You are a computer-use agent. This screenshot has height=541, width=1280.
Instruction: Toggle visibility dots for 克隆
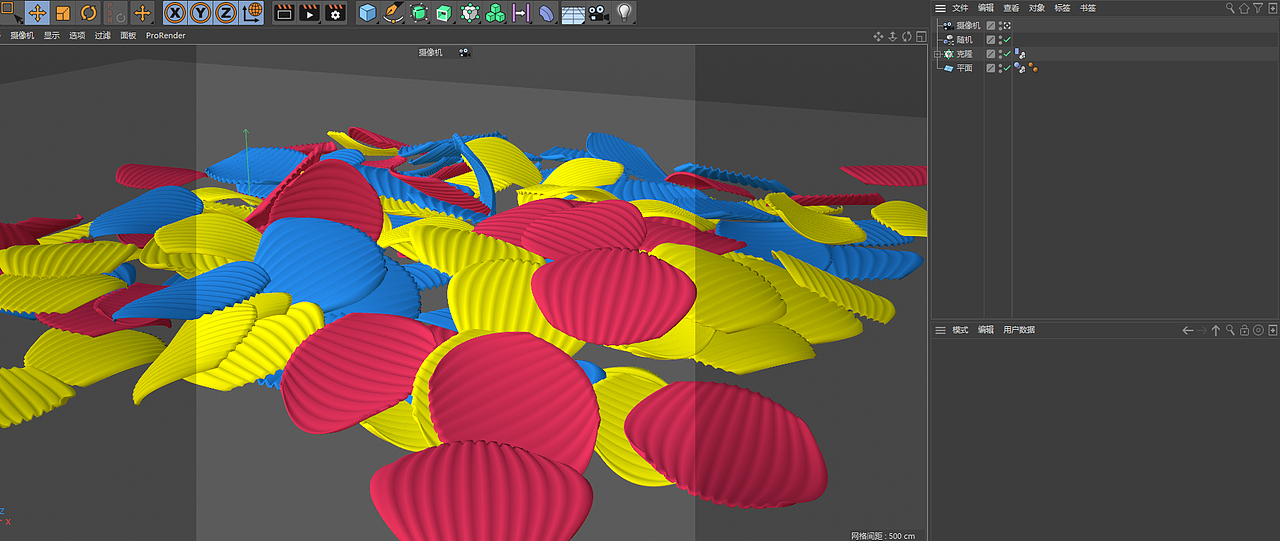[1000, 54]
